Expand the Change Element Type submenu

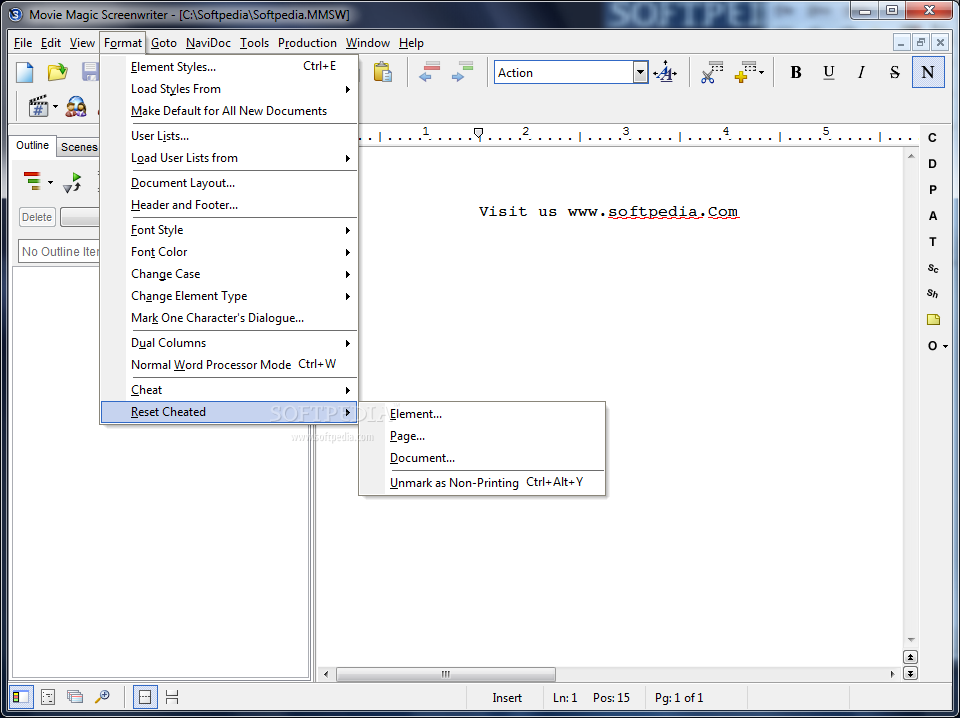click(228, 296)
